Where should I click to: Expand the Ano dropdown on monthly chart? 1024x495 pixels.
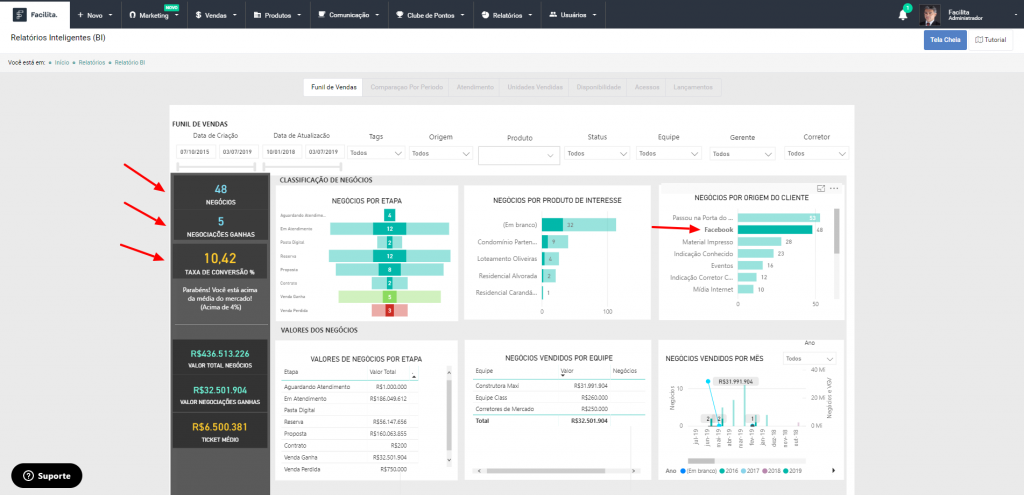pyautogui.click(x=810, y=359)
